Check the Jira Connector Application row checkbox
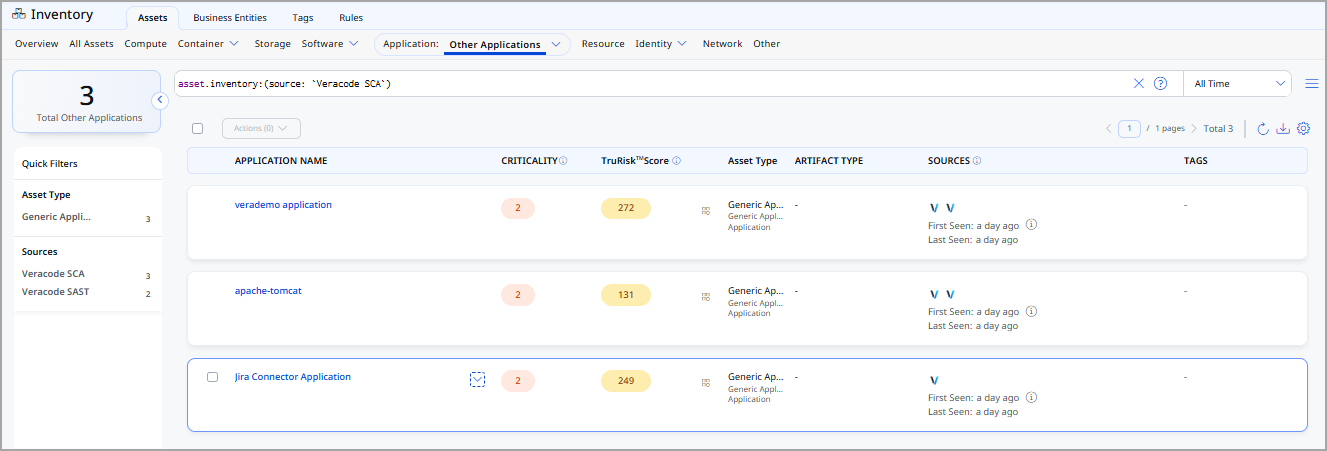Screen dimensions: 1327x451 (x=212, y=377)
